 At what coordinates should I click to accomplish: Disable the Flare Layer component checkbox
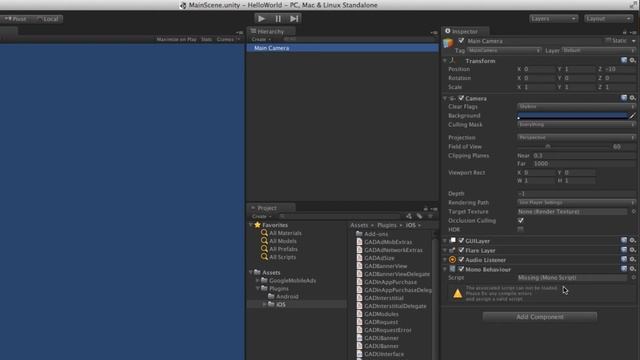click(x=461, y=250)
